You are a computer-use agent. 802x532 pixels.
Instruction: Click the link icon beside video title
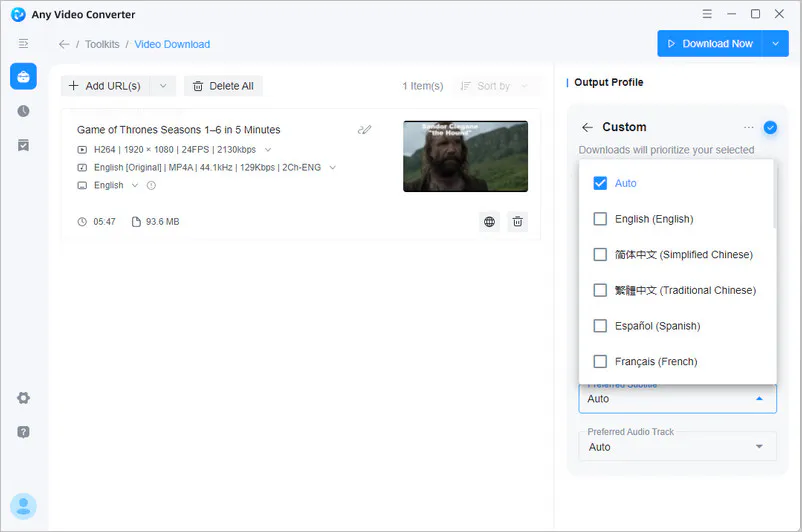[x=364, y=129]
